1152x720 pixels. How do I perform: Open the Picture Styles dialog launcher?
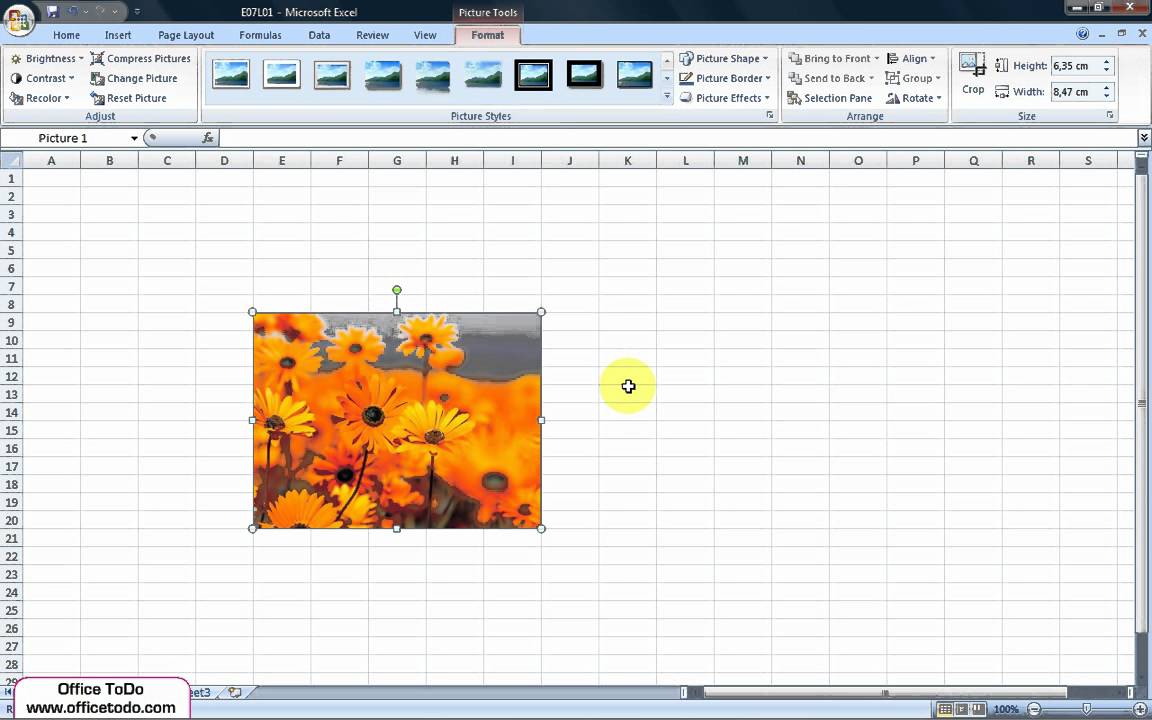[x=770, y=115]
